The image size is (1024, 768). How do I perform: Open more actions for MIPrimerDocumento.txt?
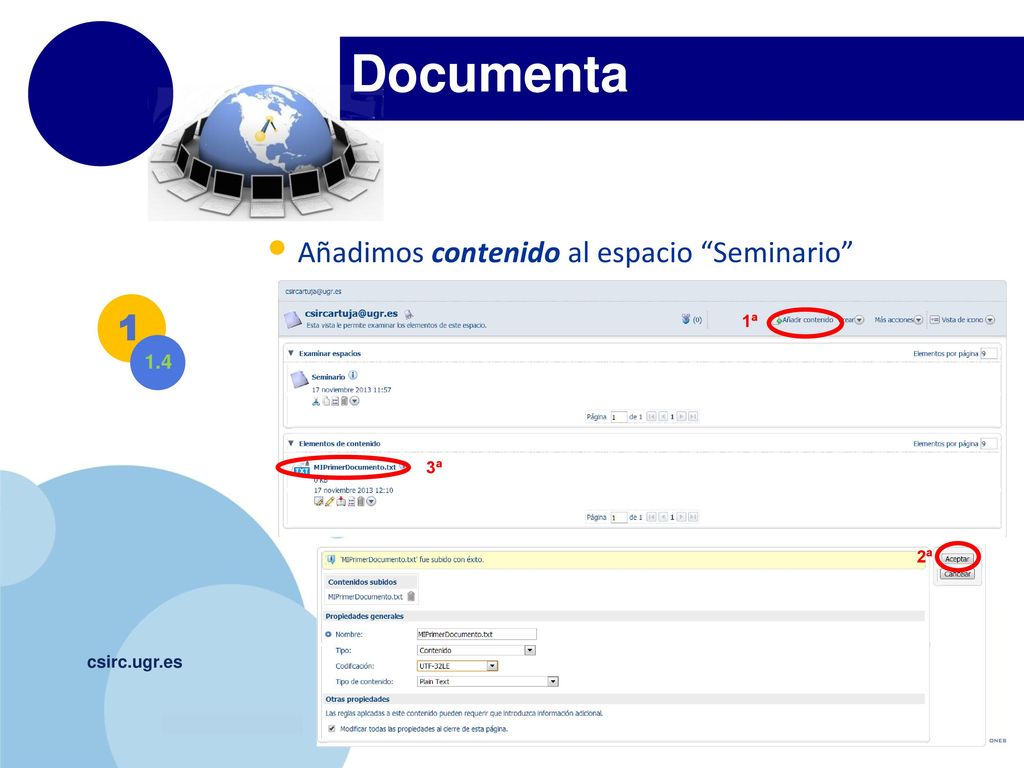(371, 502)
